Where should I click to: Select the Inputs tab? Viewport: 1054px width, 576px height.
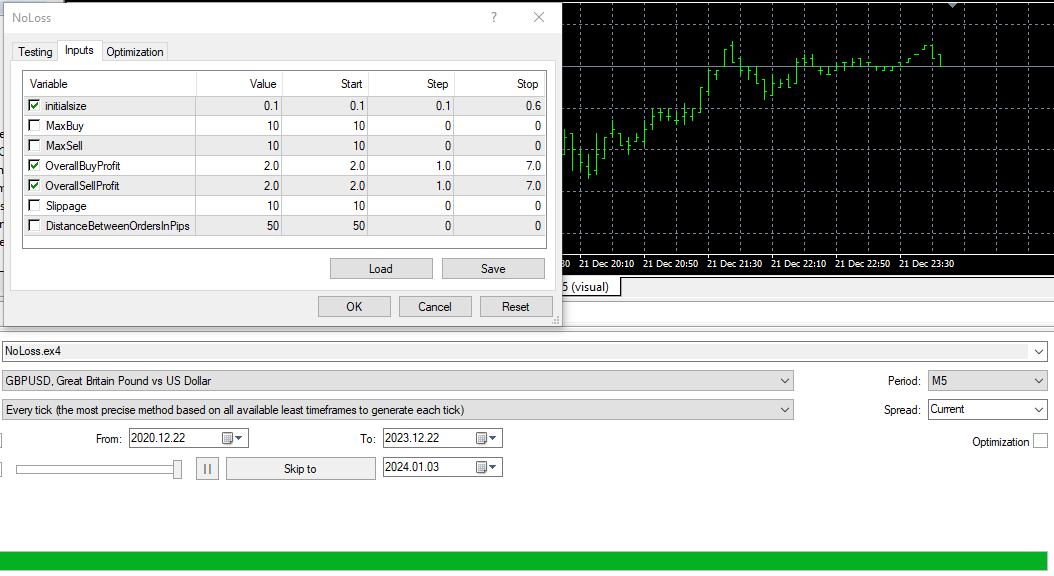click(79, 50)
